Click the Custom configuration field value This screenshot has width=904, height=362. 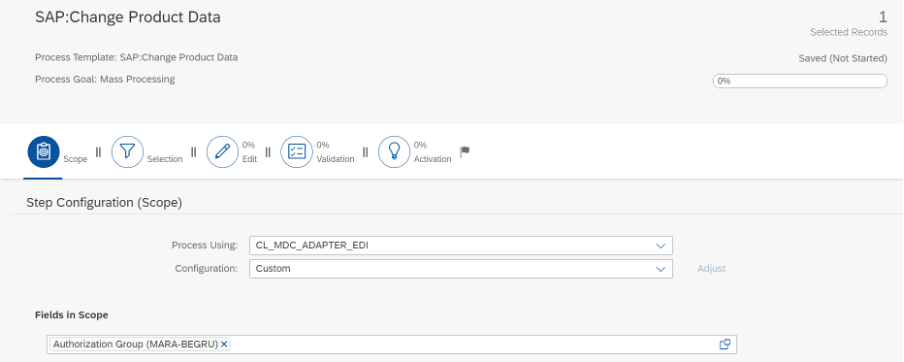click(x=273, y=269)
